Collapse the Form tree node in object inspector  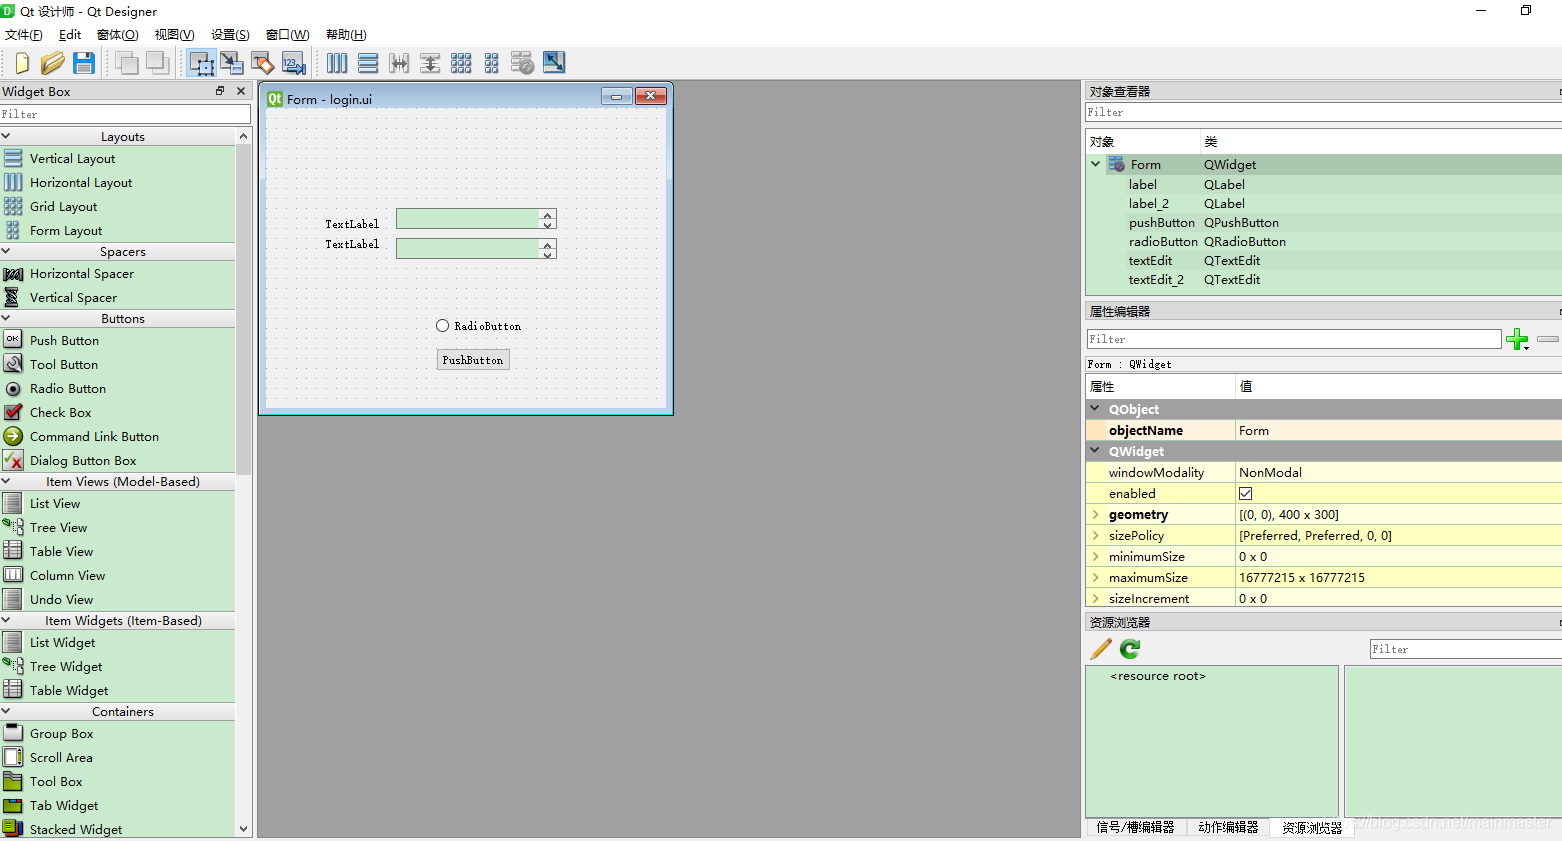point(1096,164)
